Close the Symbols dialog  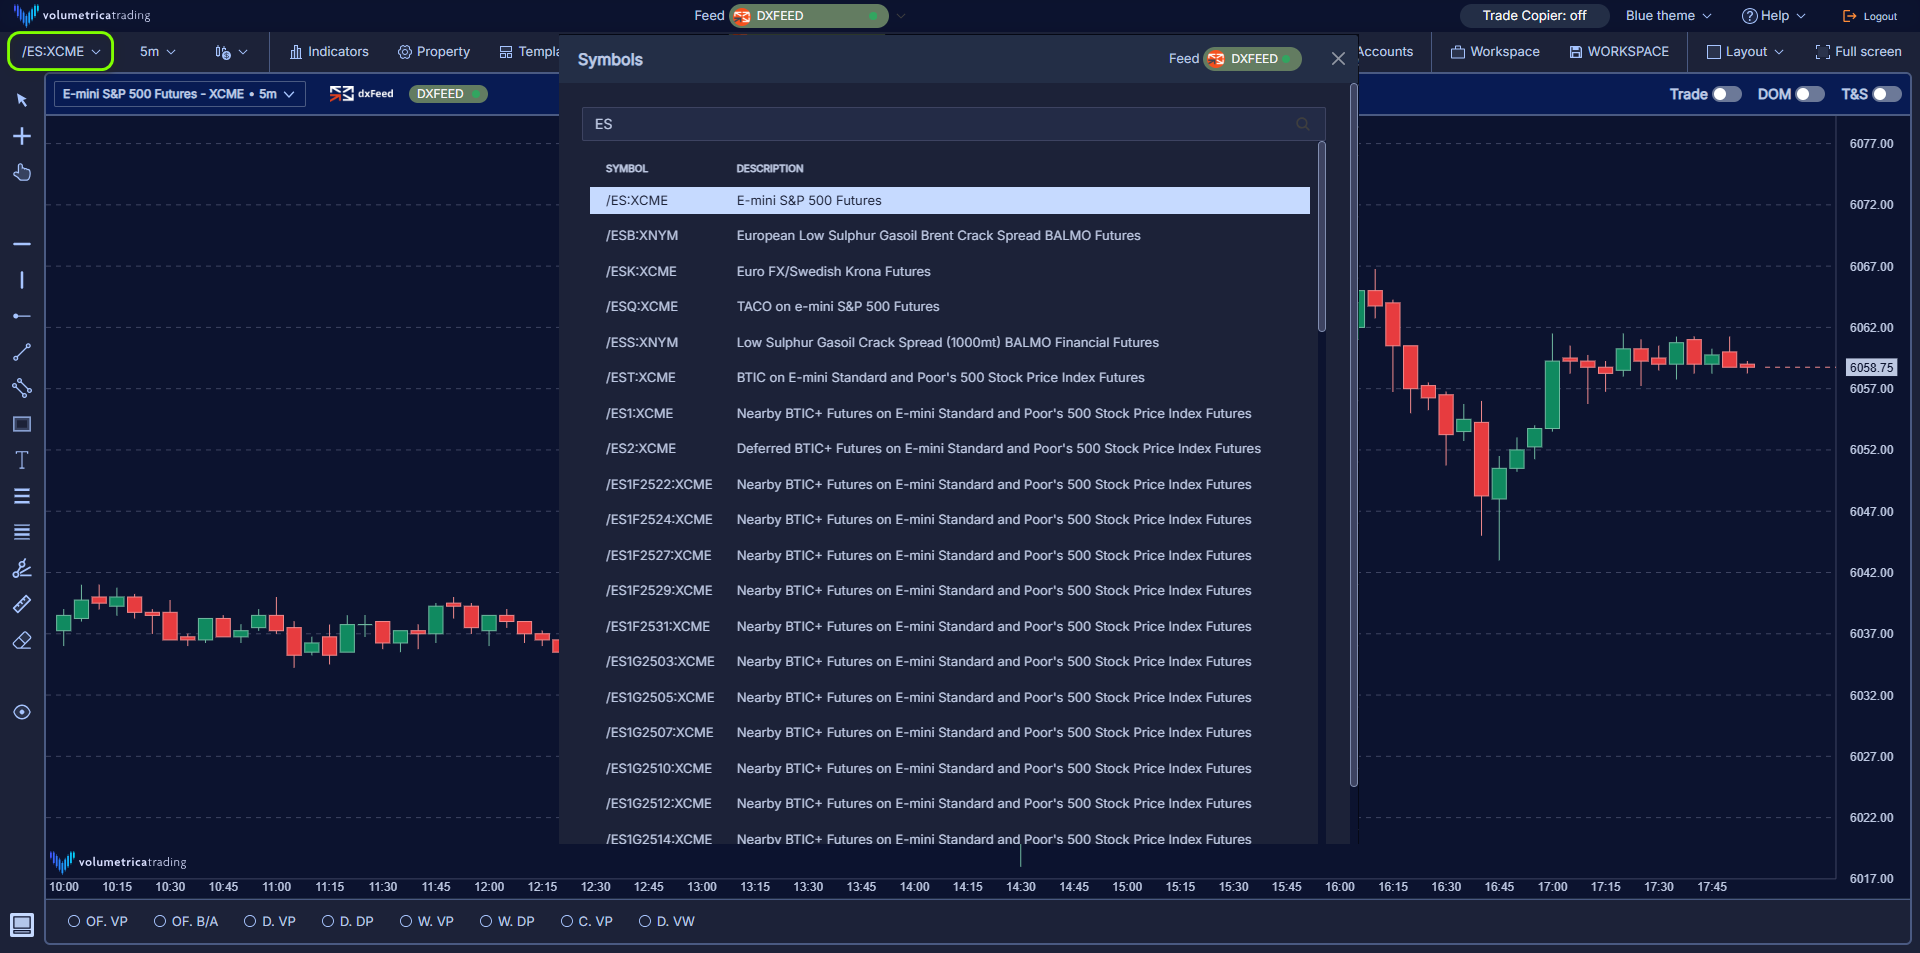click(x=1338, y=59)
